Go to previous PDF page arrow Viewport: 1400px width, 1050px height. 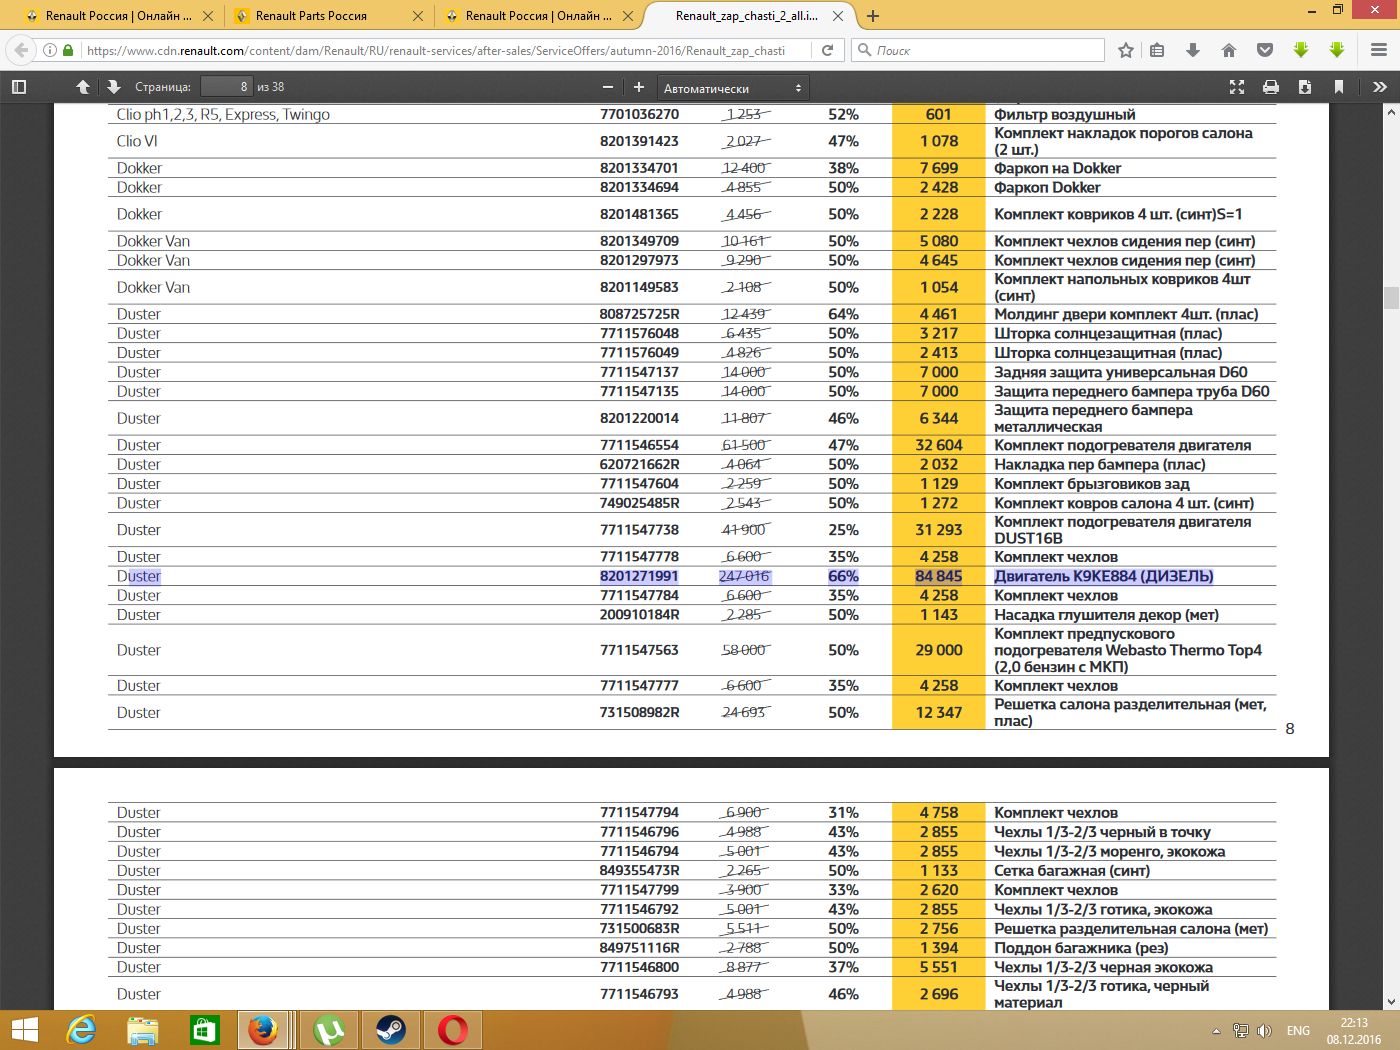pos(83,87)
